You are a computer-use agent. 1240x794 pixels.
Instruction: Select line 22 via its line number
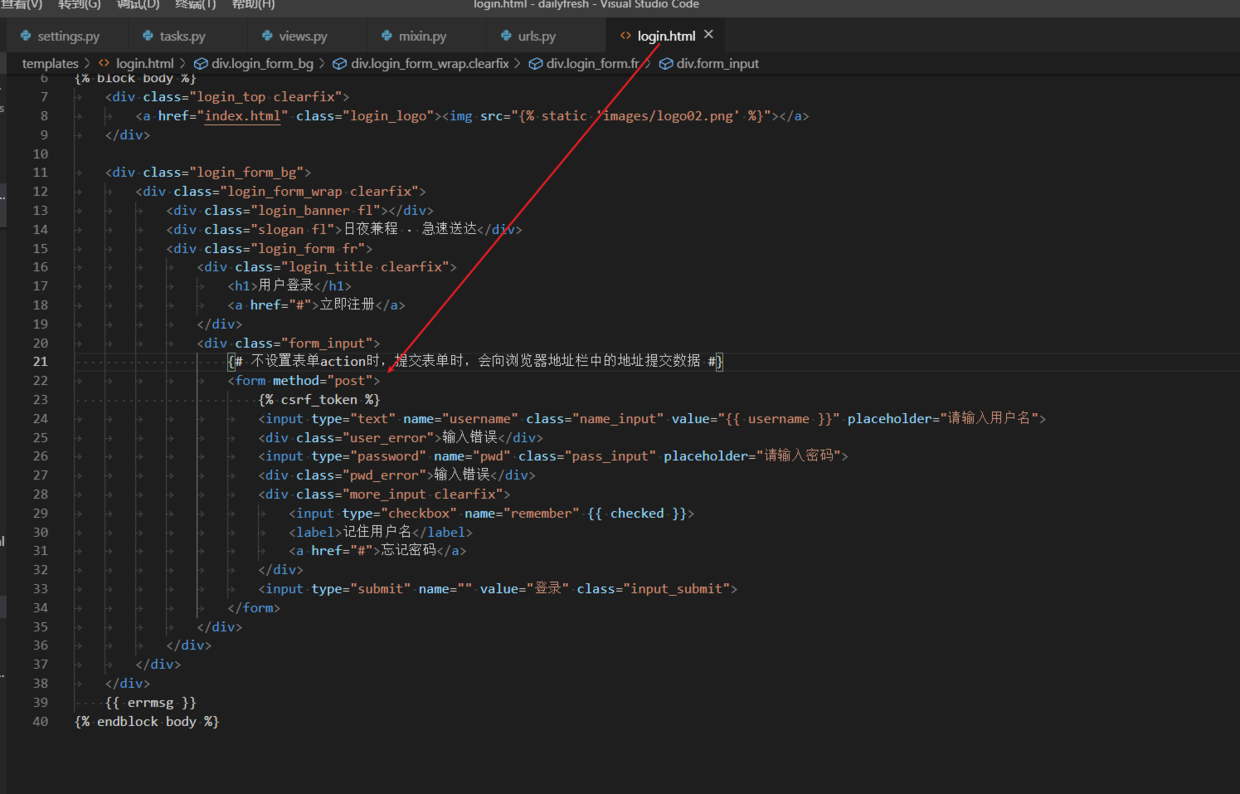[40, 380]
